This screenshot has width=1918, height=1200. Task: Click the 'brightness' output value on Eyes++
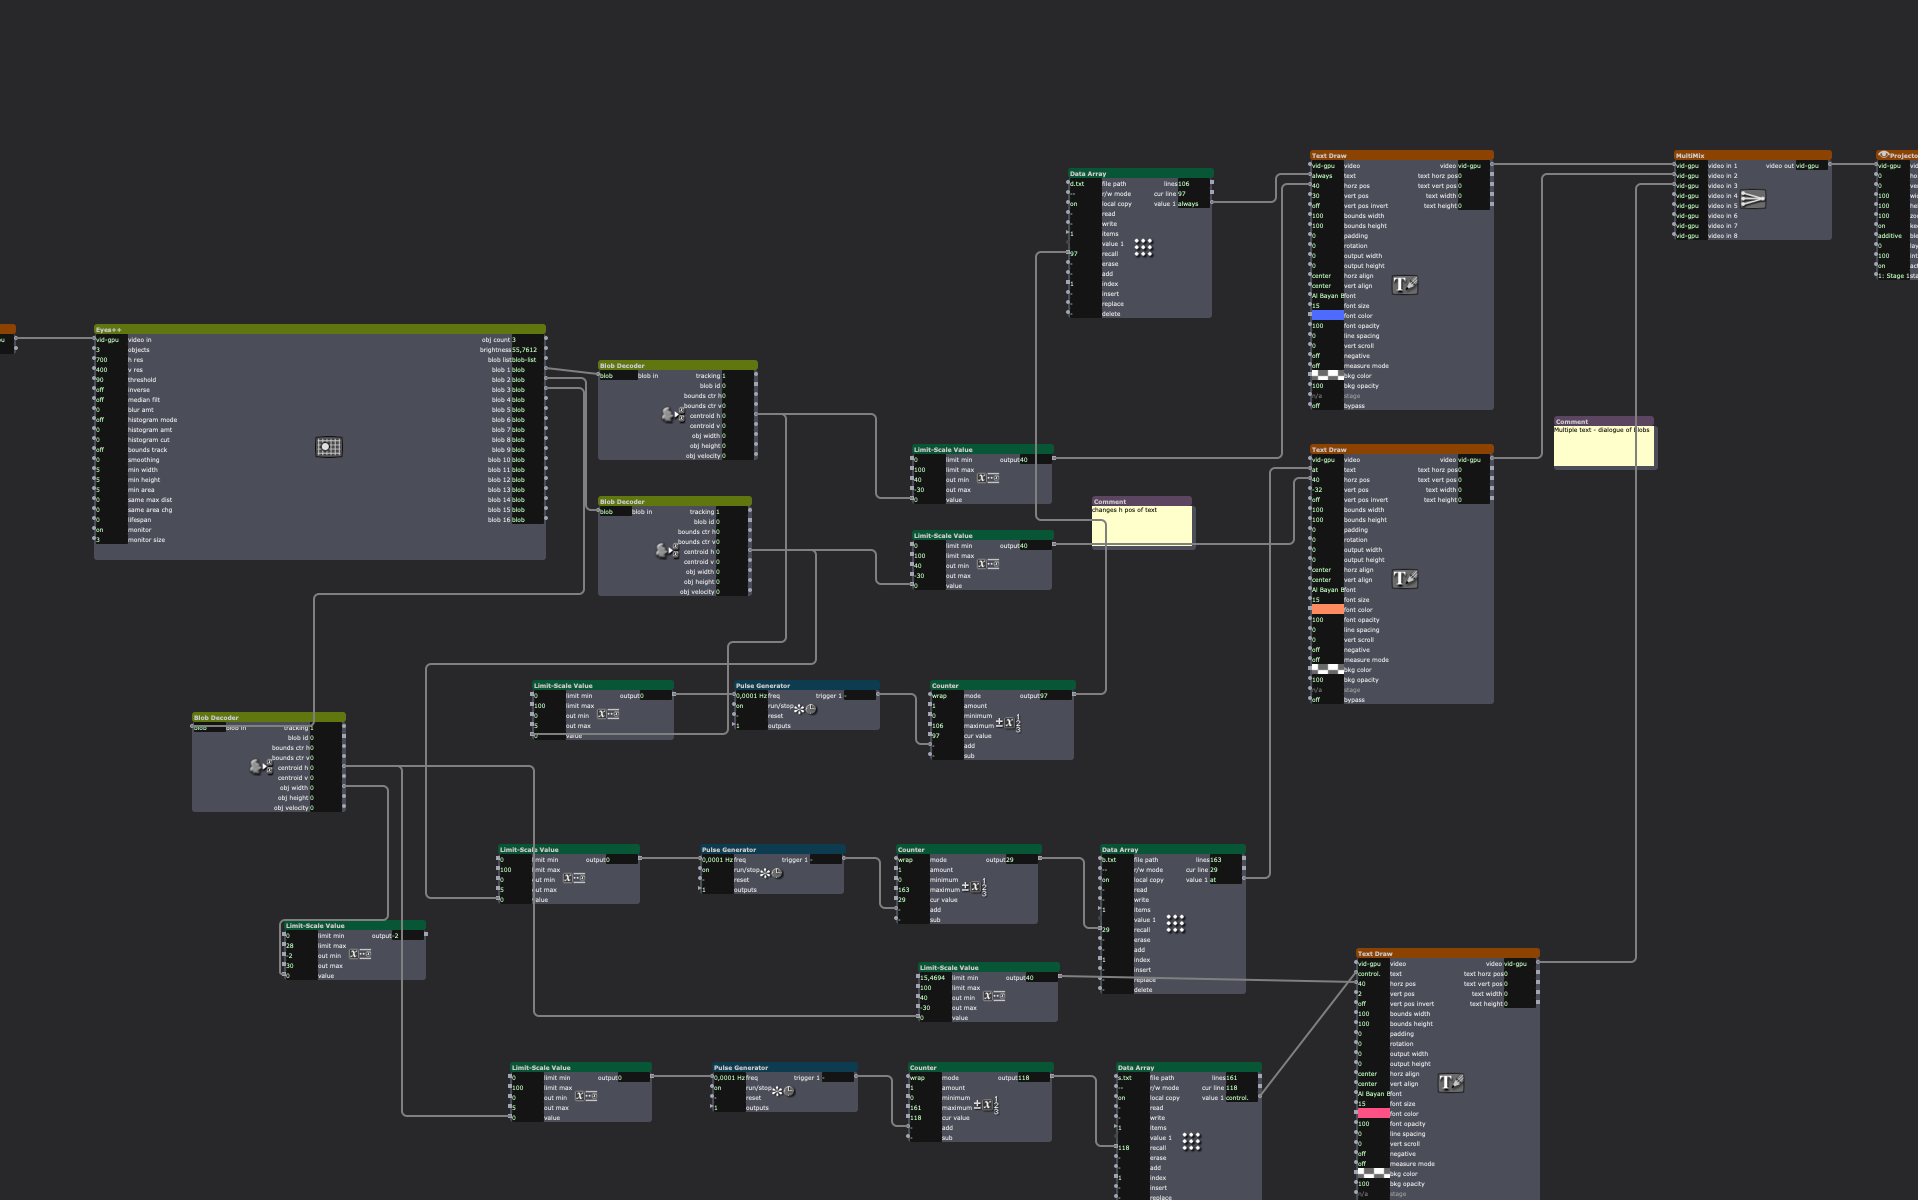[x=527, y=350]
